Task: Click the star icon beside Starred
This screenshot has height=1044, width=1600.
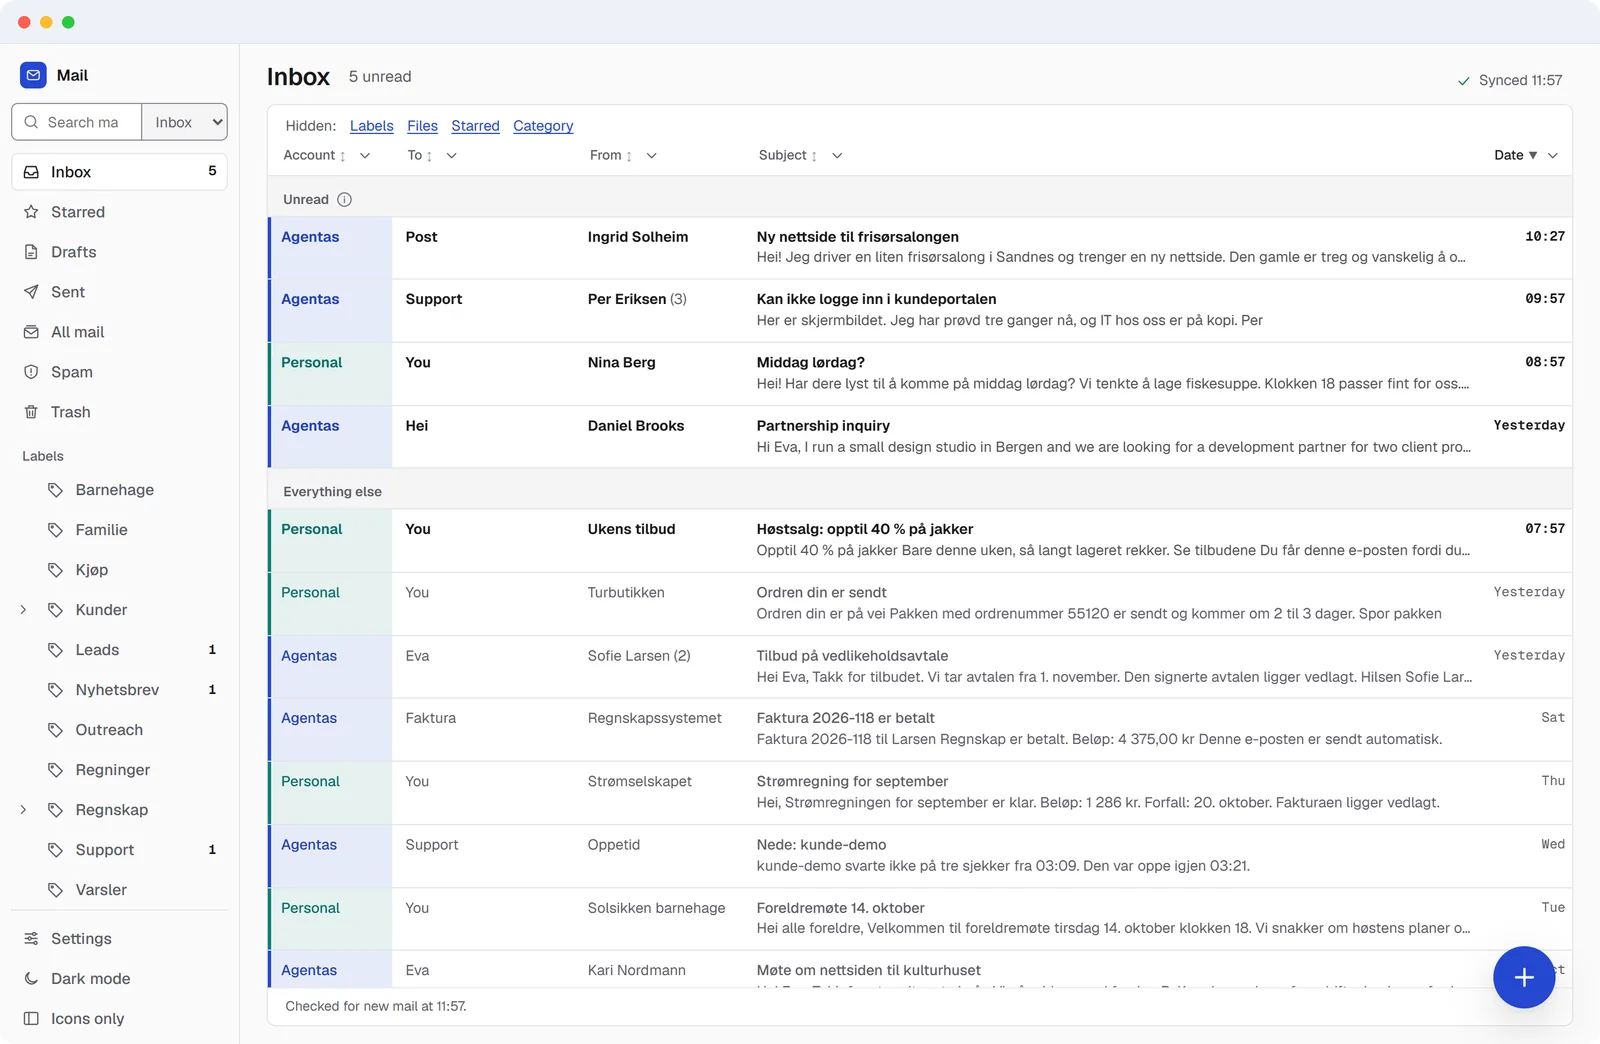Action: point(31,212)
